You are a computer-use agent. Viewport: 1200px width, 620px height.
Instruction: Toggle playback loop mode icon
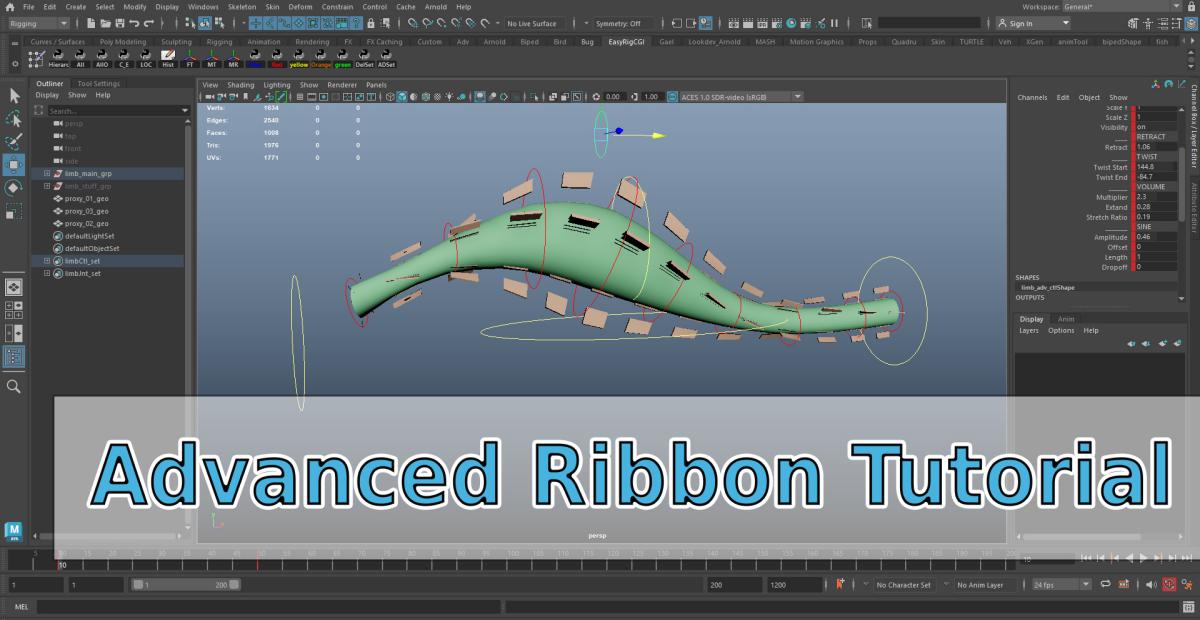[x=1105, y=584]
